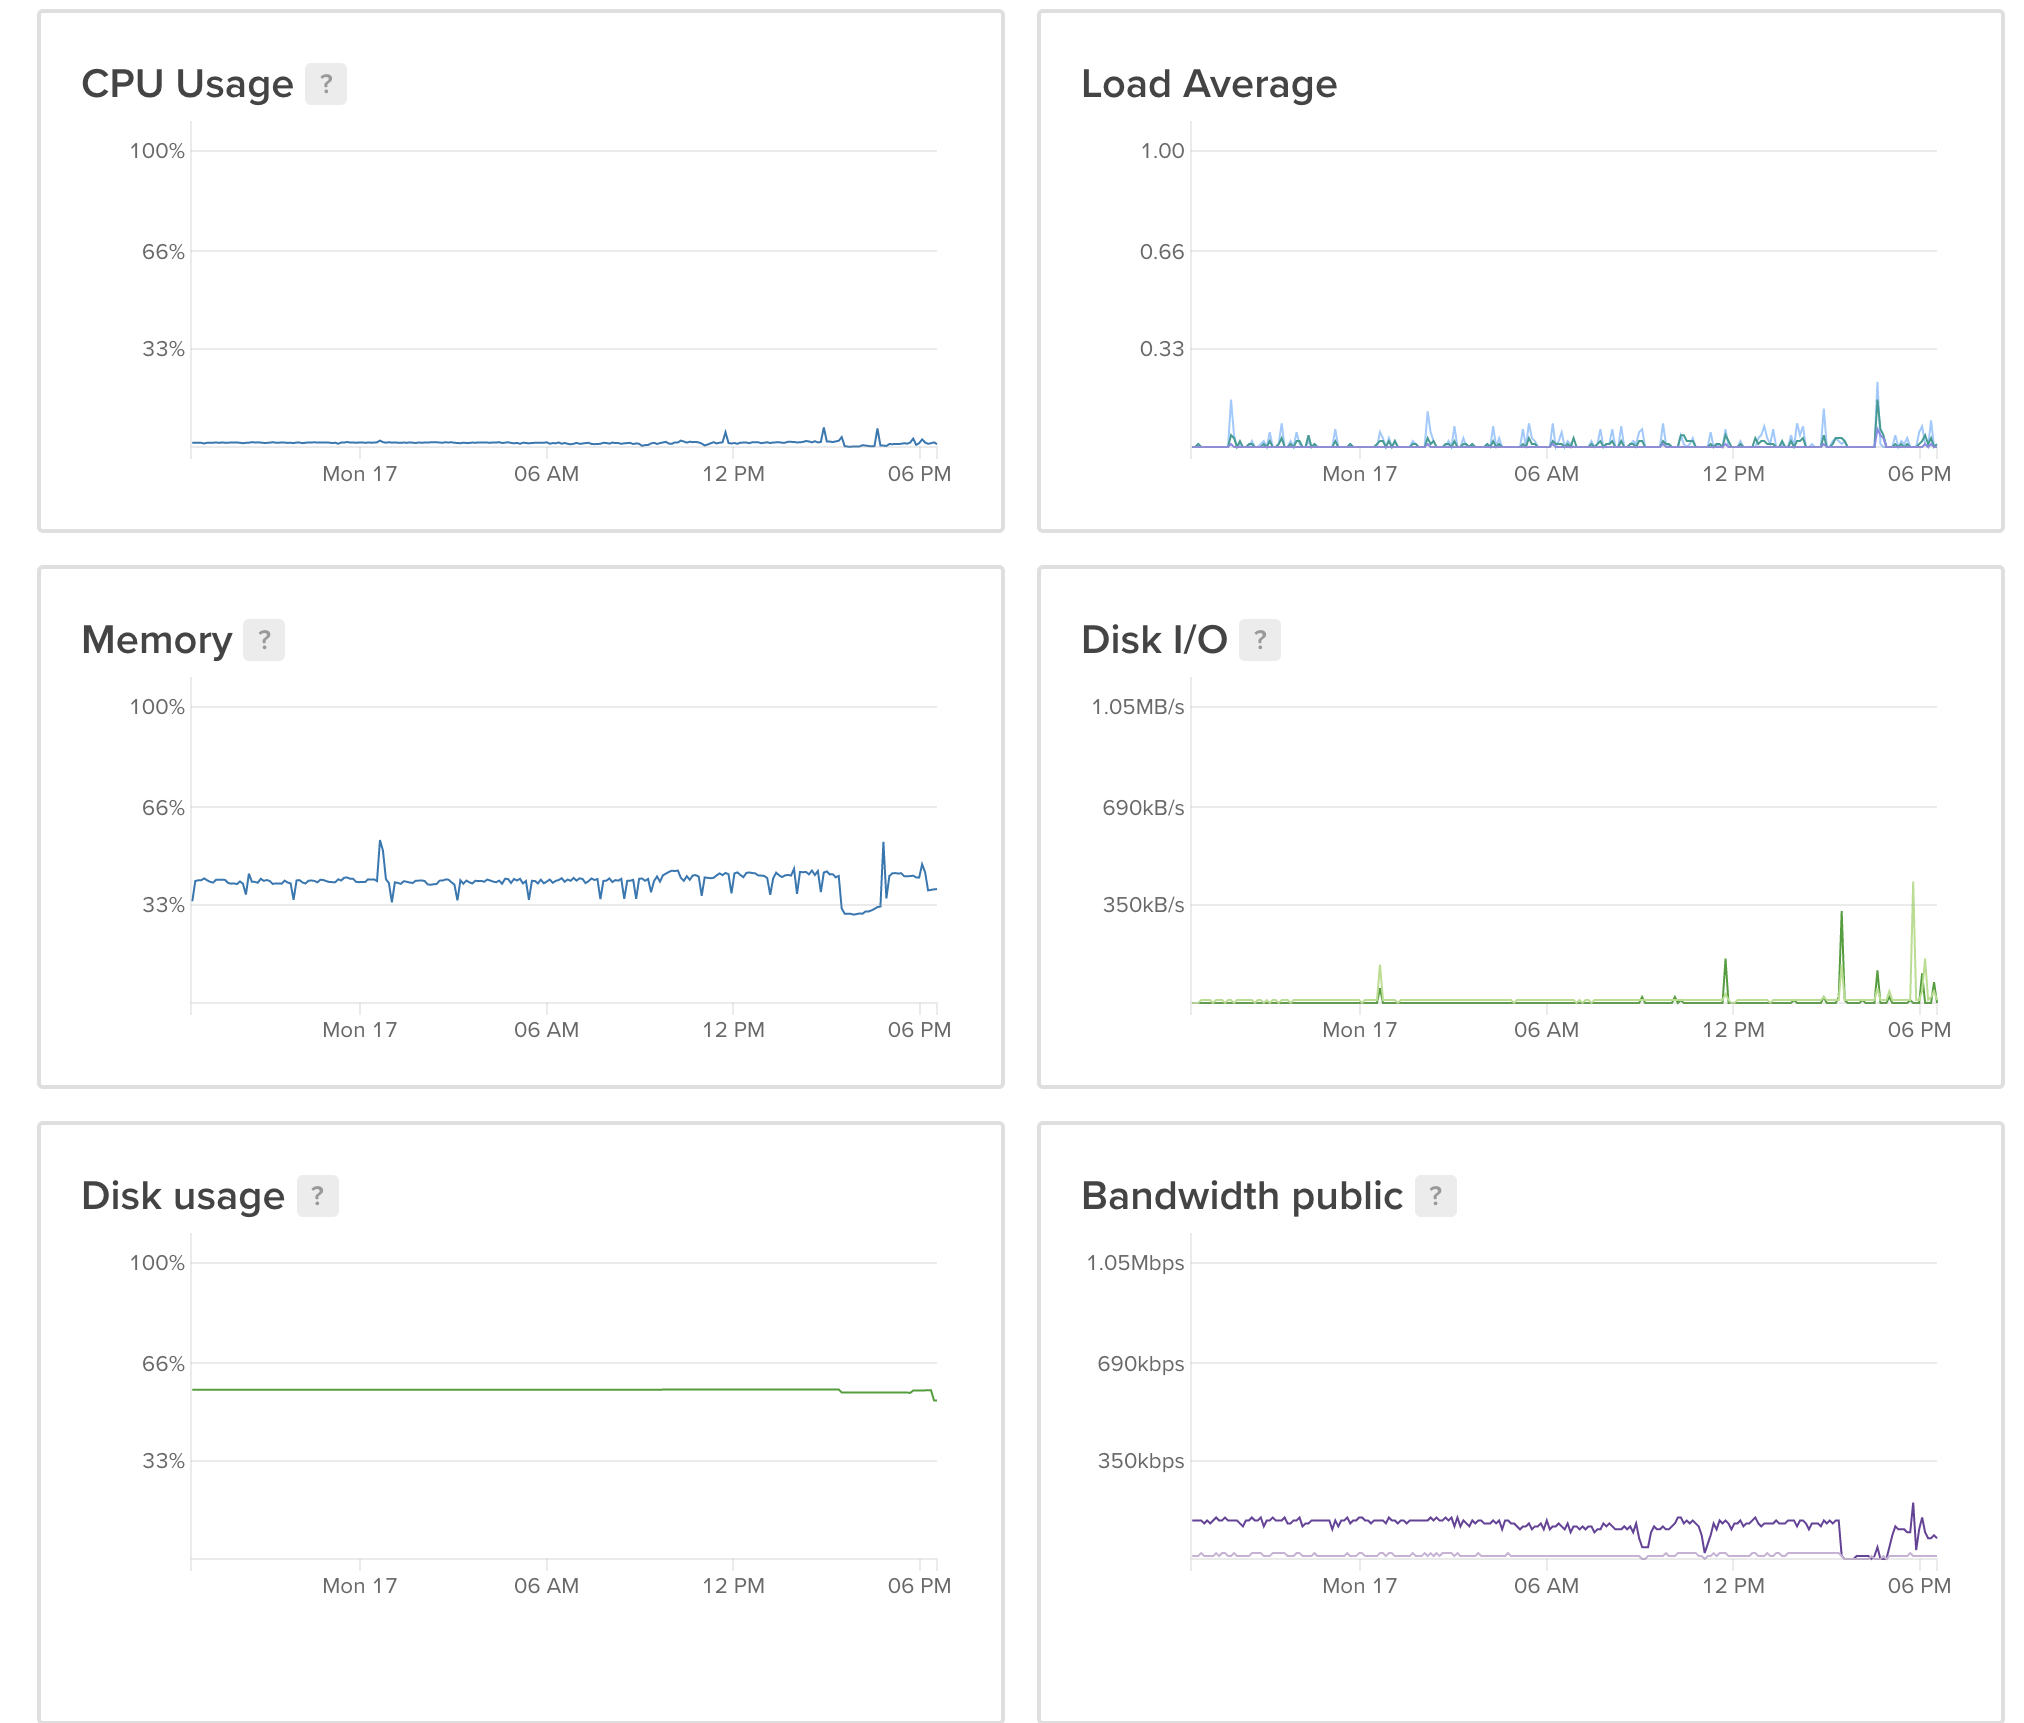Open the Disk usage help icon

click(x=317, y=1196)
